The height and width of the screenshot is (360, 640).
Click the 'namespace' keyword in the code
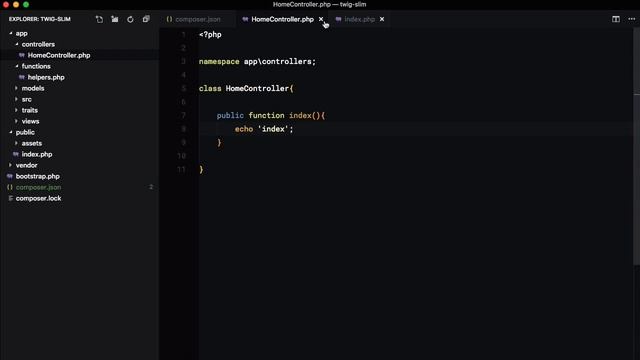click(219, 62)
